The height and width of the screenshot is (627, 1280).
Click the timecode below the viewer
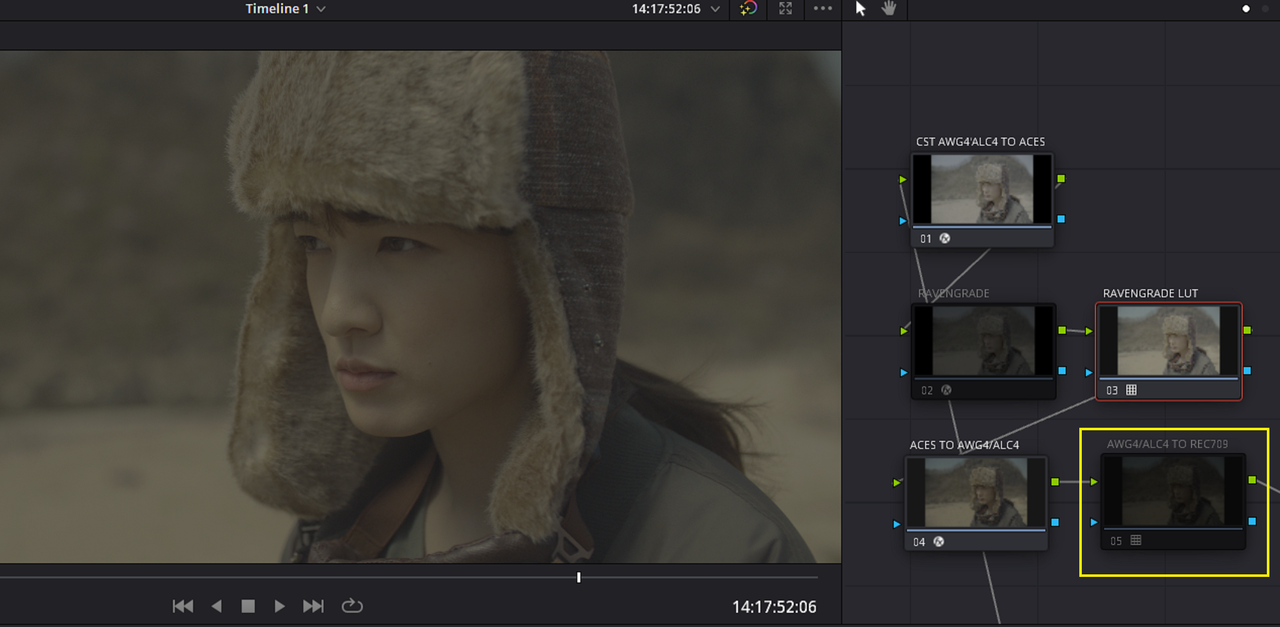tap(774, 607)
